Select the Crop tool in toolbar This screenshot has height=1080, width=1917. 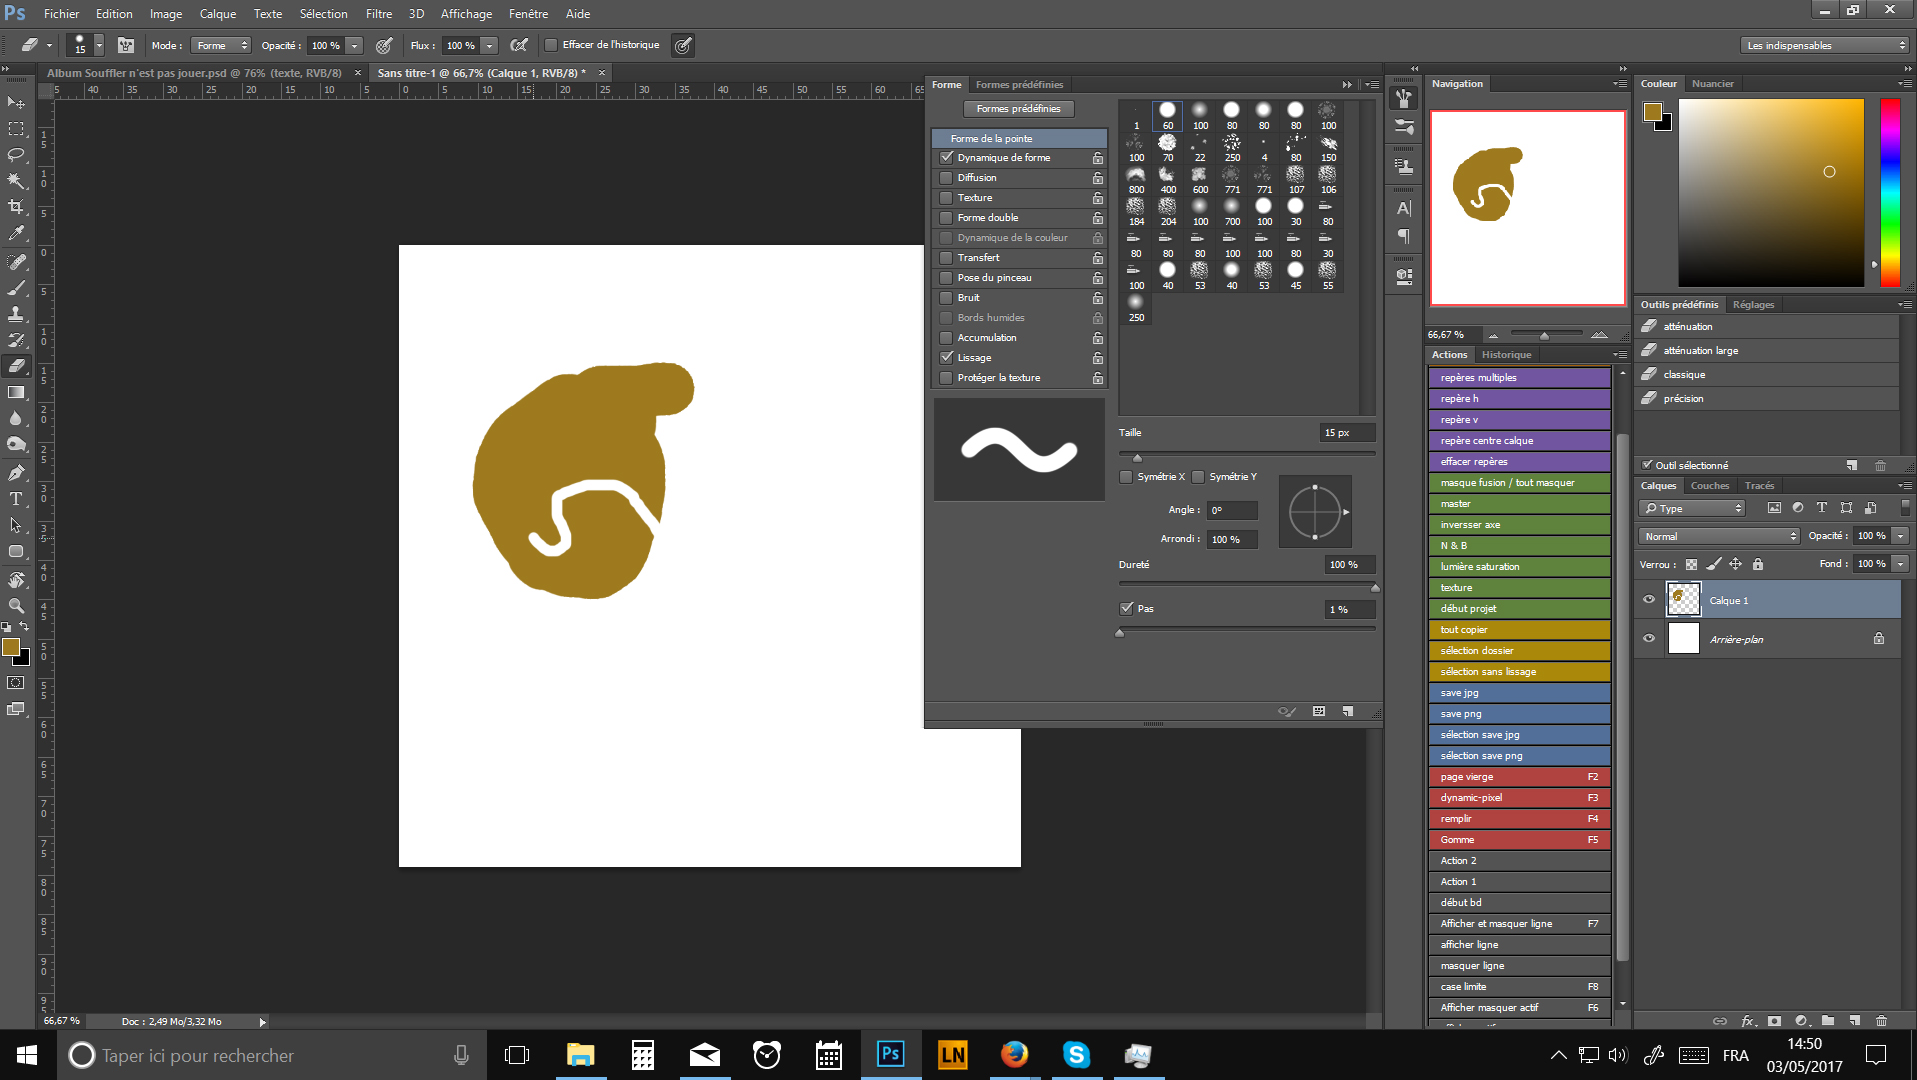[x=16, y=207]
